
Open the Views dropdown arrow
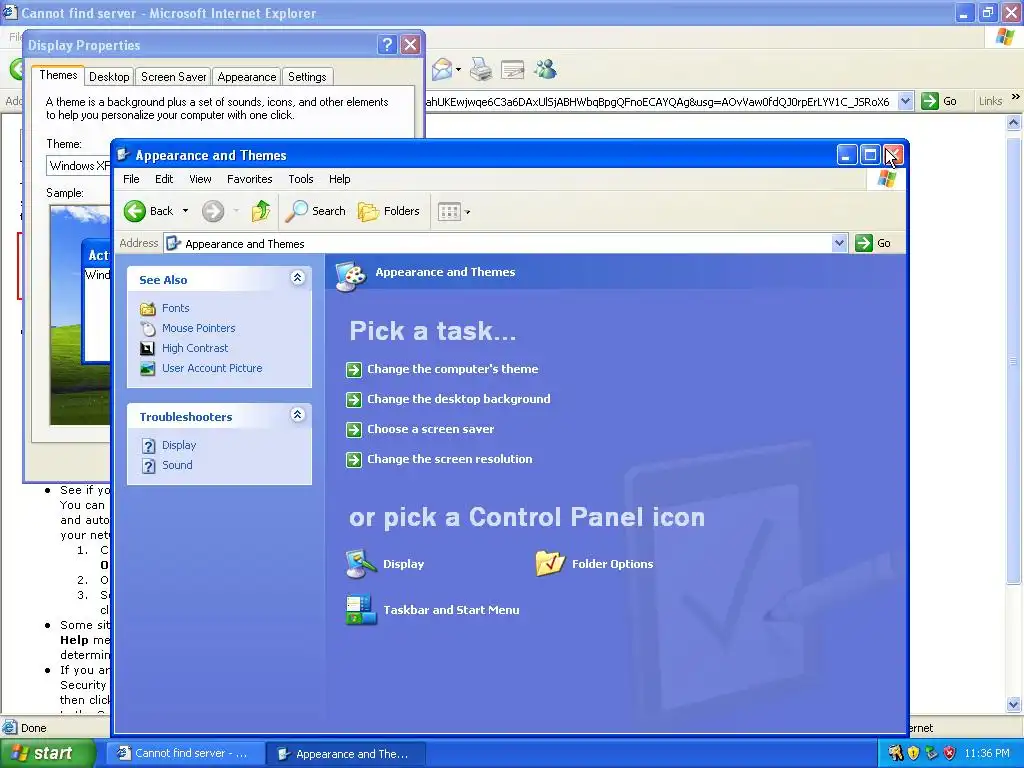(x=467, y=212)
